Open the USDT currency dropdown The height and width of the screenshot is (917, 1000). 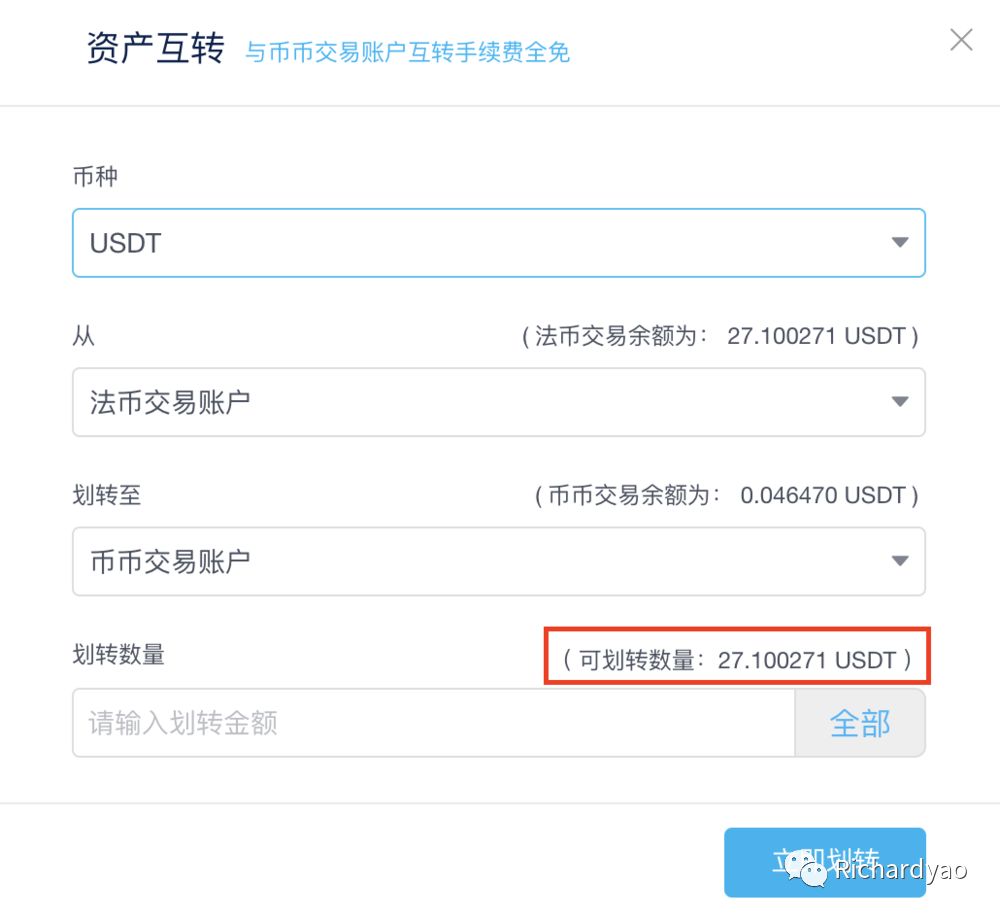click(498, 242)
